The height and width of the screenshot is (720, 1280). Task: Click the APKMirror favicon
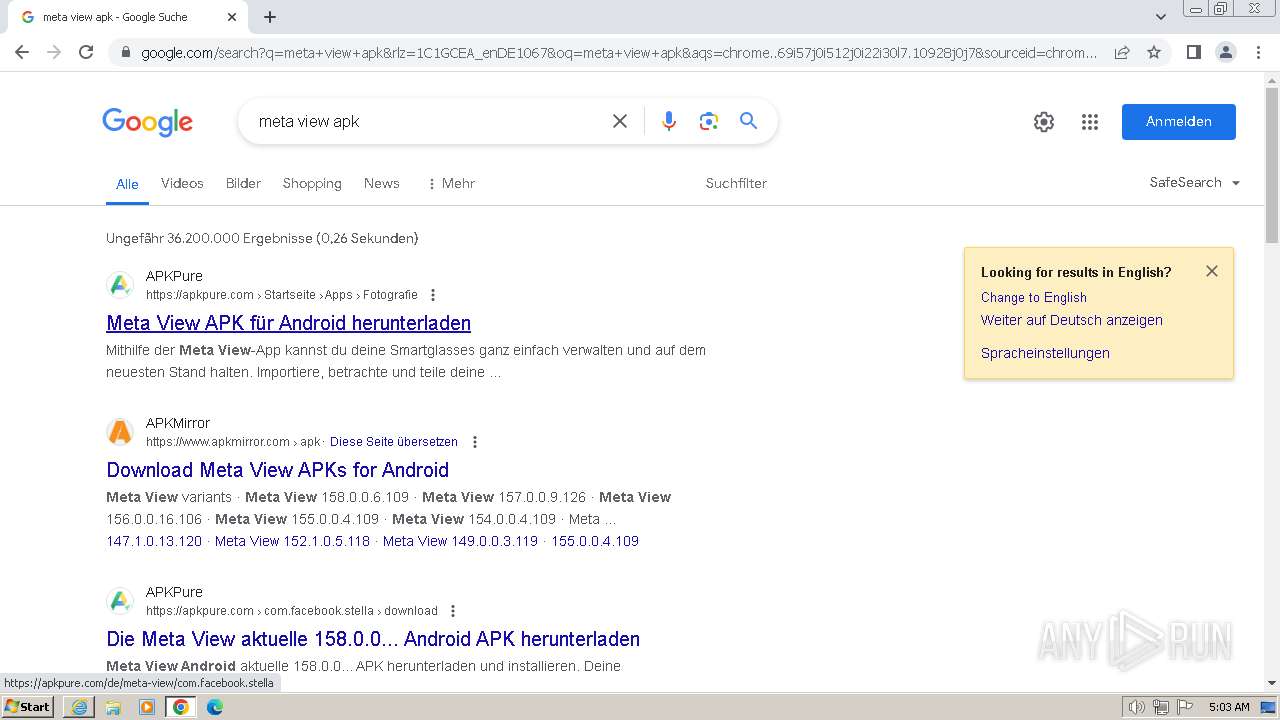pyautogui.click(x=120, y=432)
